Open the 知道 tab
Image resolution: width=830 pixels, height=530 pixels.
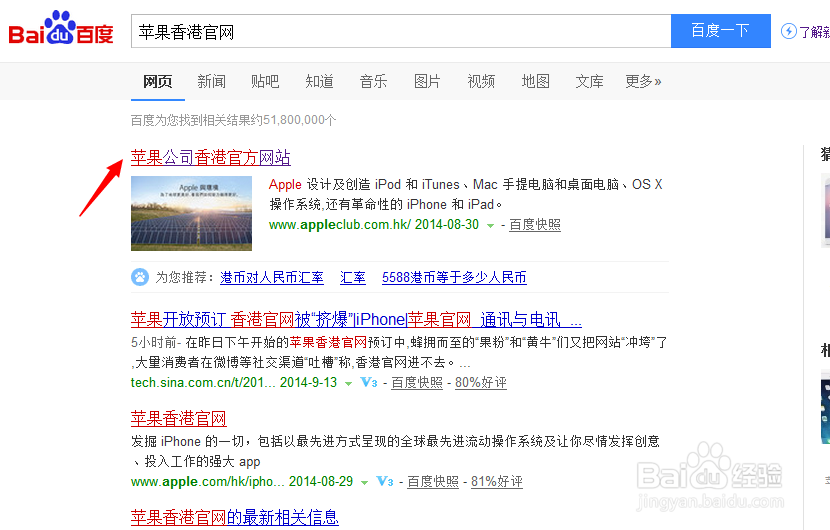319,81
